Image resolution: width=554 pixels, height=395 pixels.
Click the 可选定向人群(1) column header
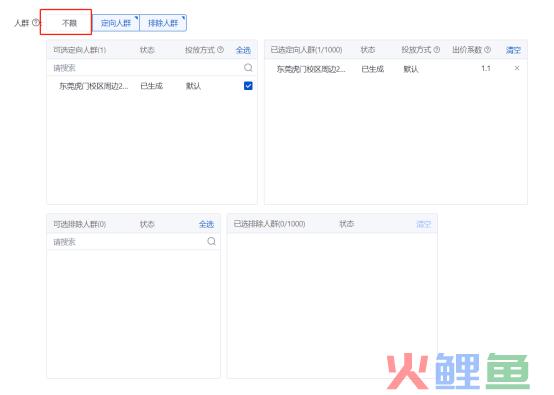tap(80, 50)
